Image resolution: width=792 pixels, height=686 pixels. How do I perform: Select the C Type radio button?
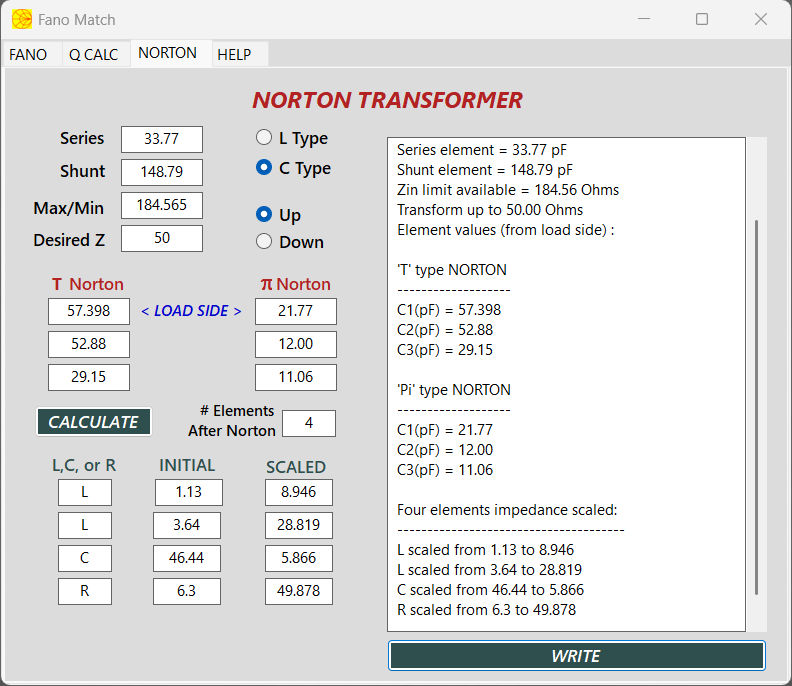point(264,168)
